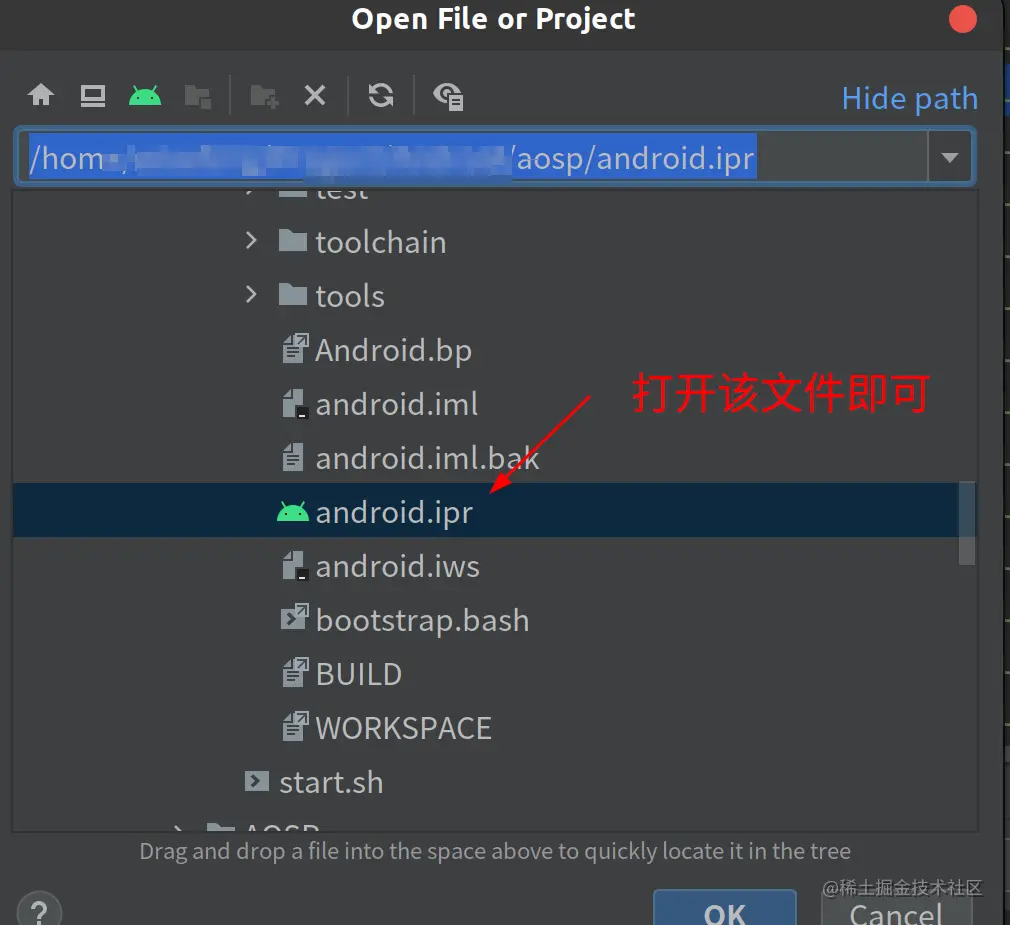Open help with the question mark button
Image resolution: width=1010 pixels, height=925 pixels.
click(39, 910)
